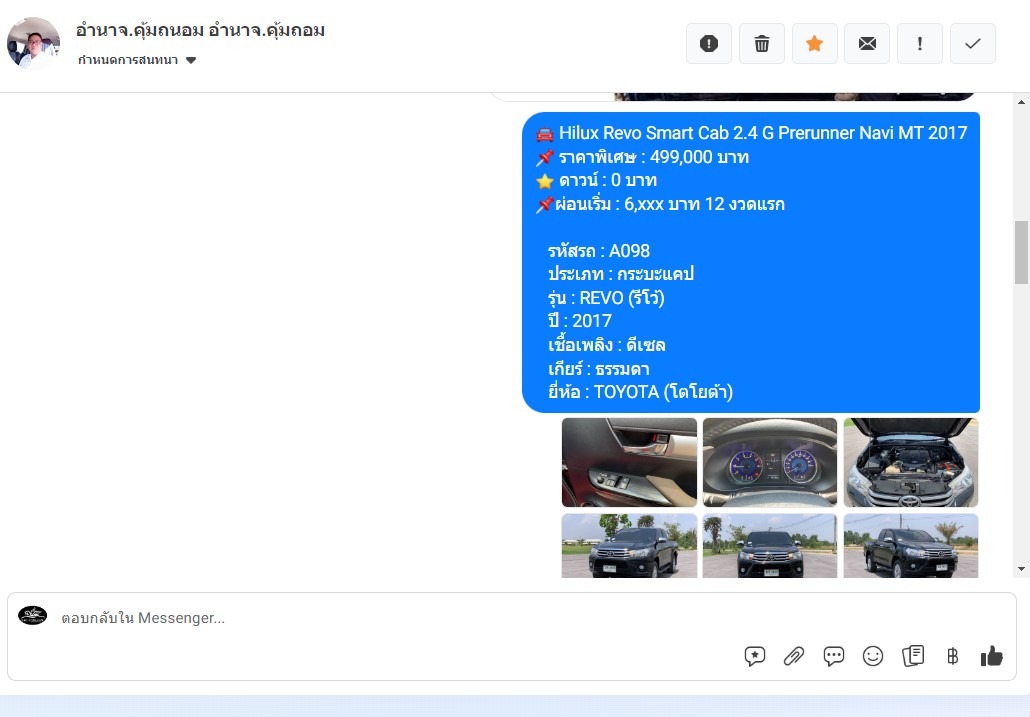Viewport: 1030px width, 717px height.
Task: Mark as unread with envelope icon
Action: coord(867,44)
